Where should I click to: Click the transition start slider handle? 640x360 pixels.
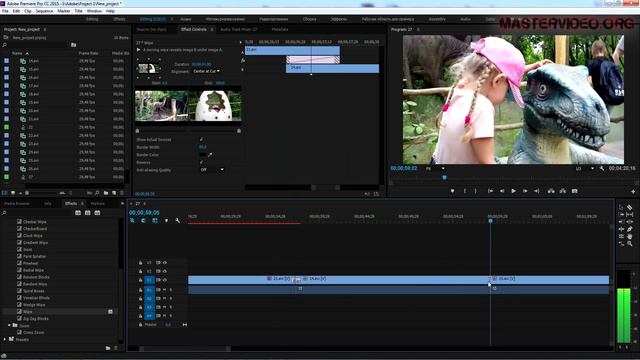tap(138, 131)
